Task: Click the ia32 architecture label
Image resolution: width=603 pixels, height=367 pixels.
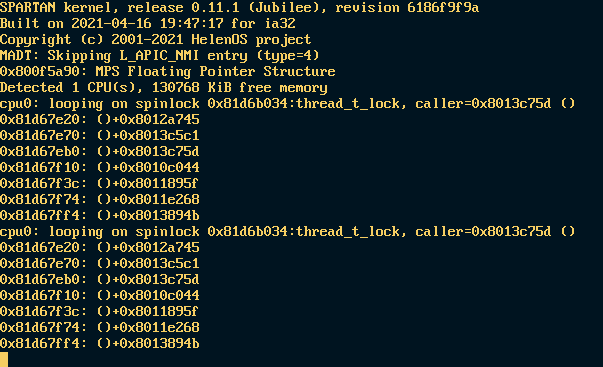Action: (280, 23)
